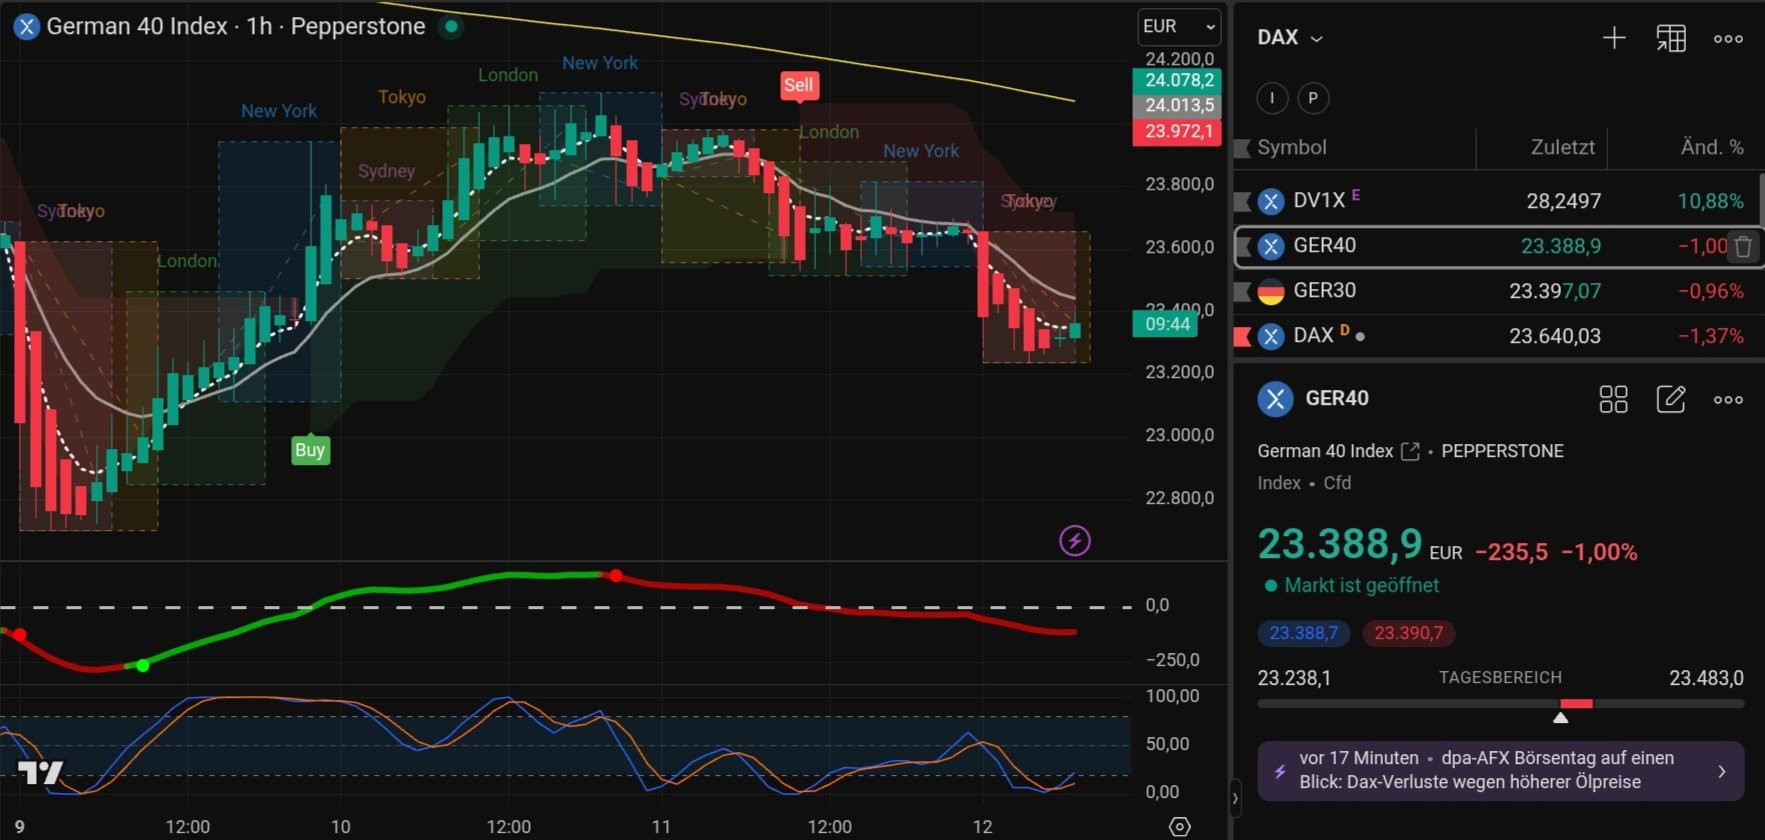Collapse the right side panel arrow

(x=1235, y=798)
